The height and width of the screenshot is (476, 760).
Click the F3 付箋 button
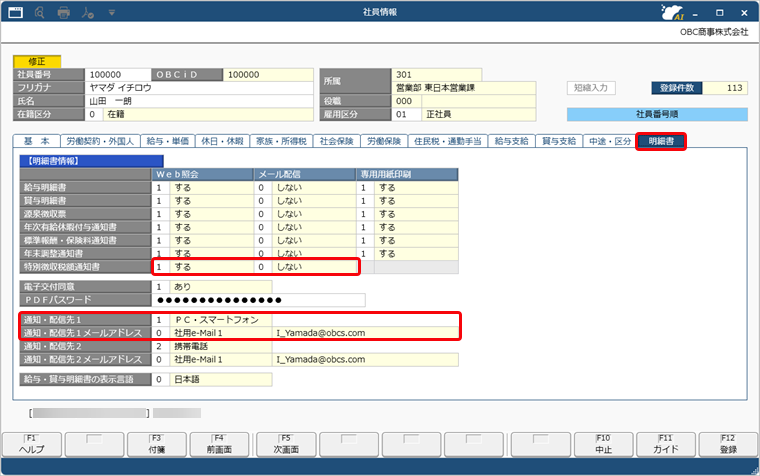click(x=158, y=443)
